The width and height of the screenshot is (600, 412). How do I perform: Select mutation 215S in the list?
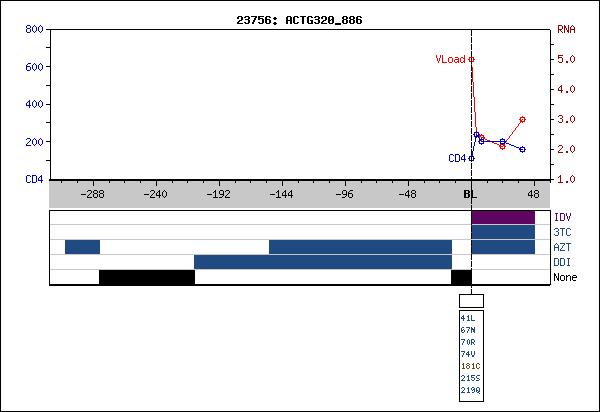tap(469, 378)
